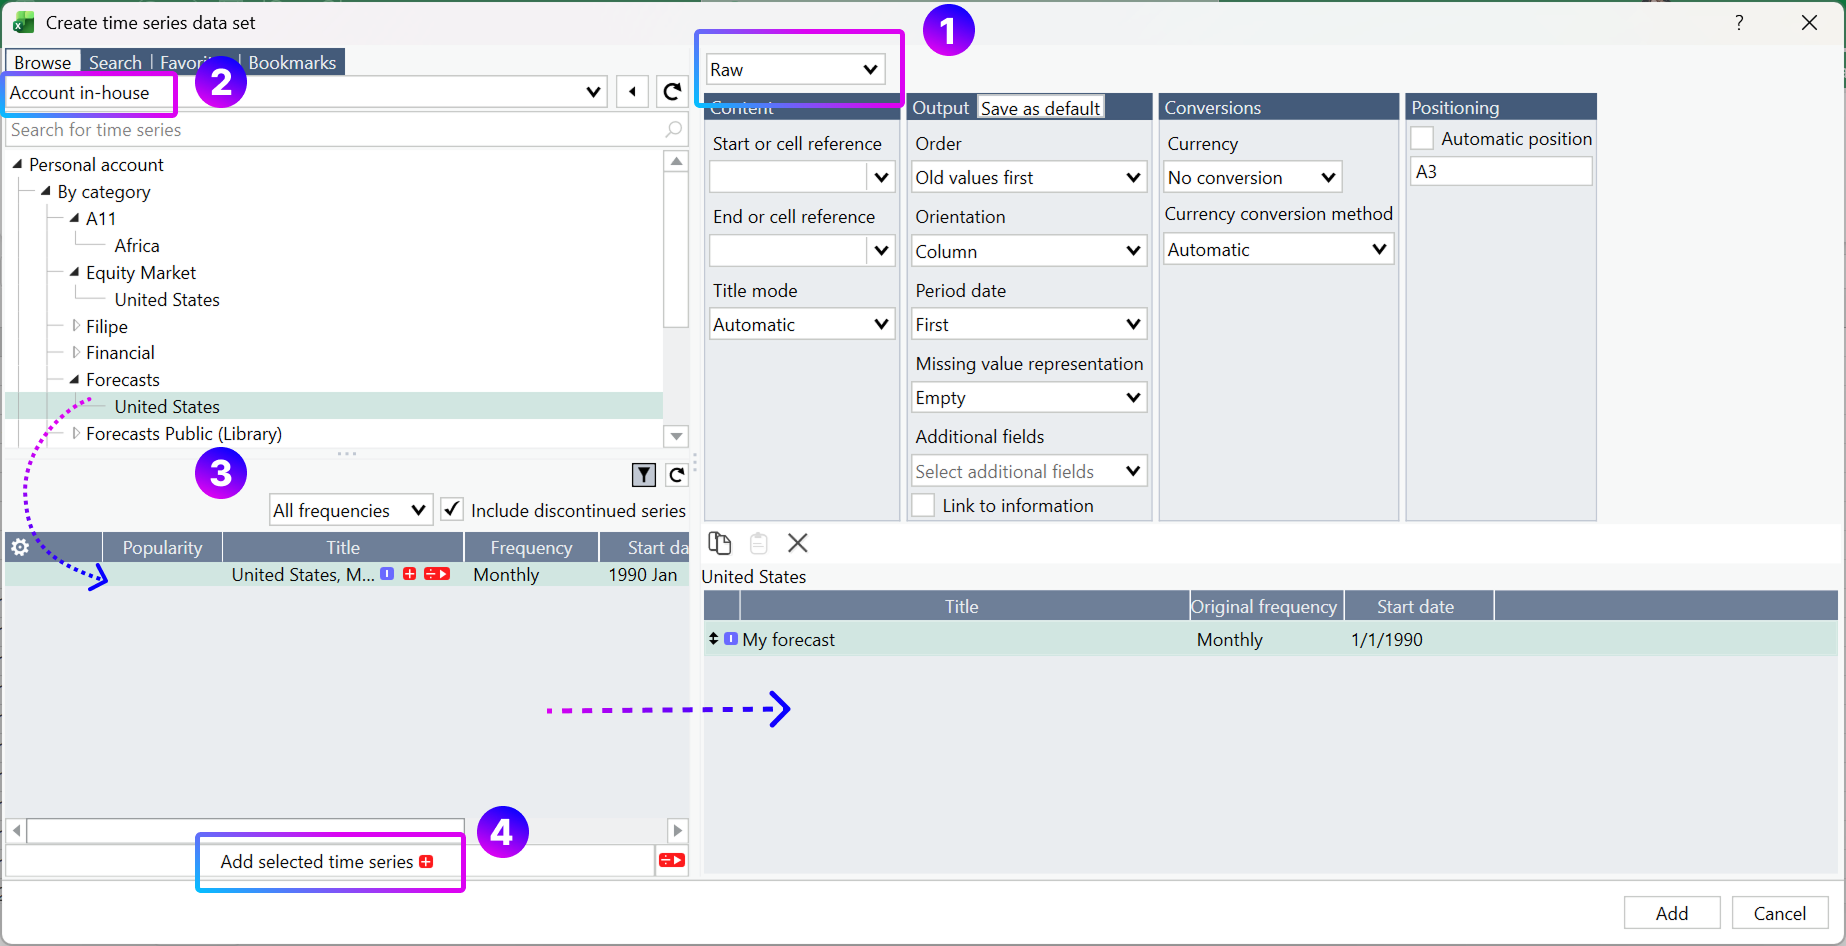Image resolution: width=1846 pixels, height=946 pixels.
Task: Click the filter funnel icon
Action: point(644,475)
